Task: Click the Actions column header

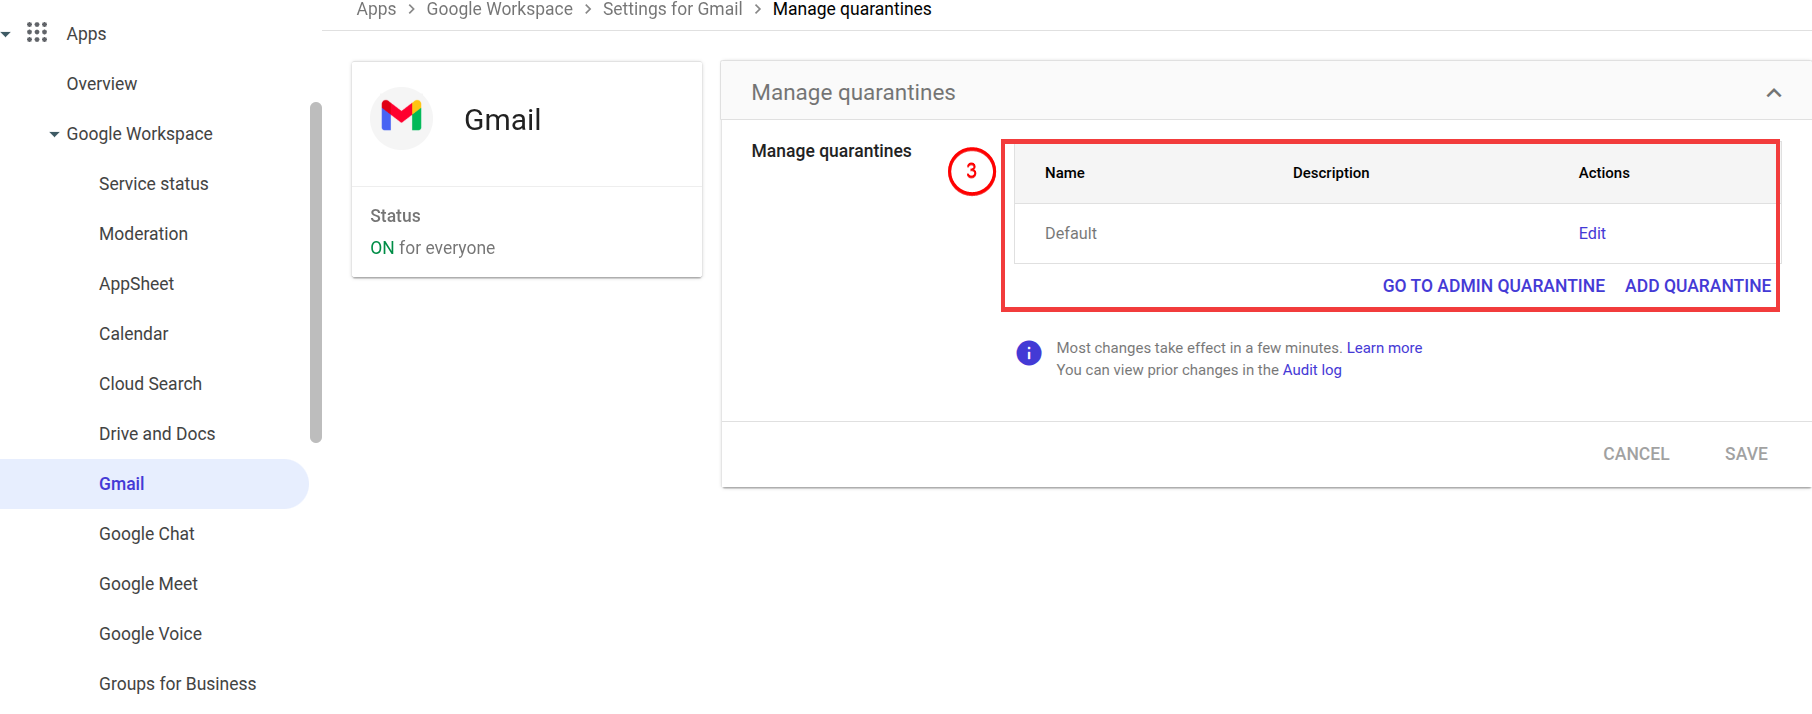Action: point(1603,173)
